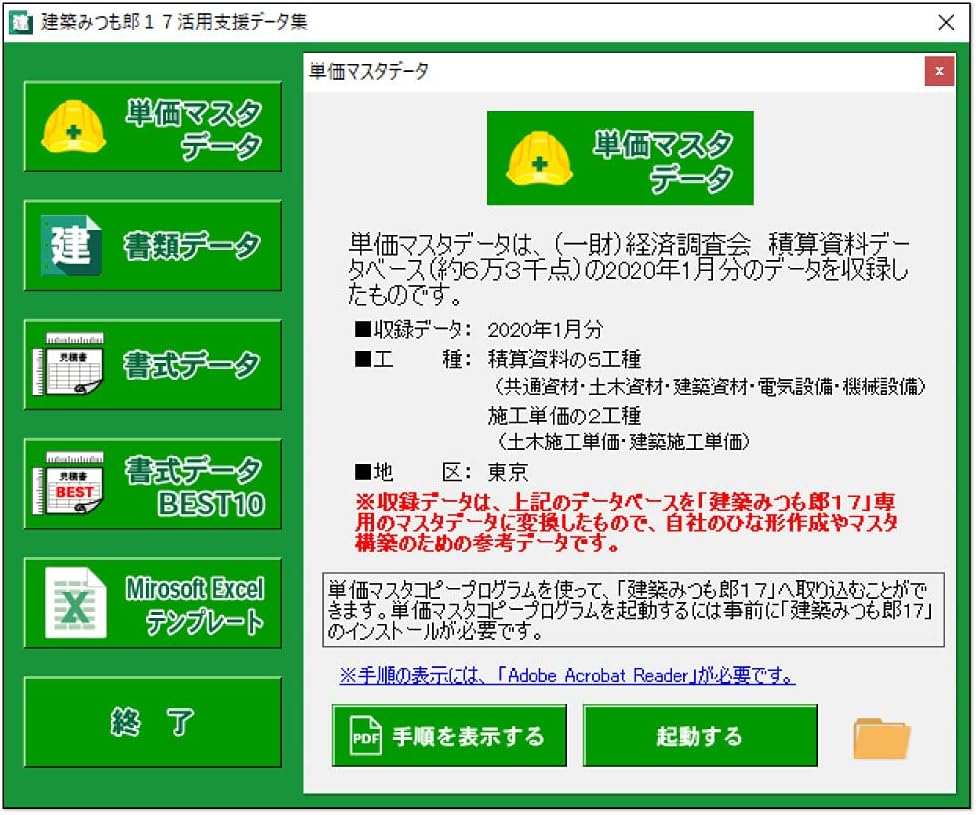976x815 pixels.
Task: Click the helmet icon in sidebar button
Action: coord(73,126)
